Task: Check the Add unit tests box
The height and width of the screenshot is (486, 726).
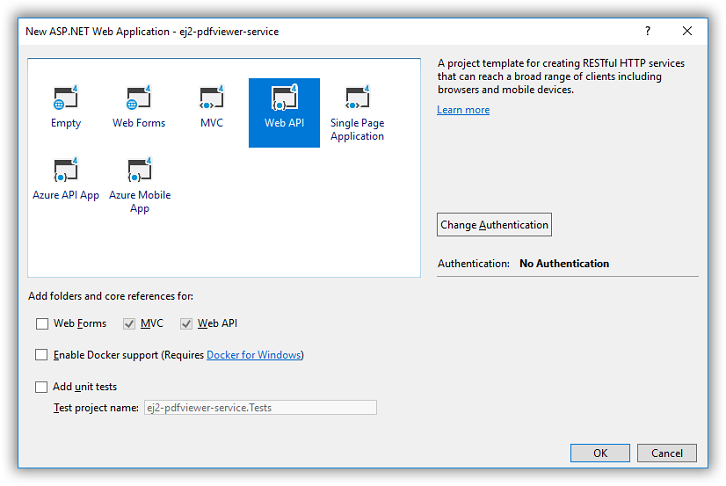Action: pos(41,387)
